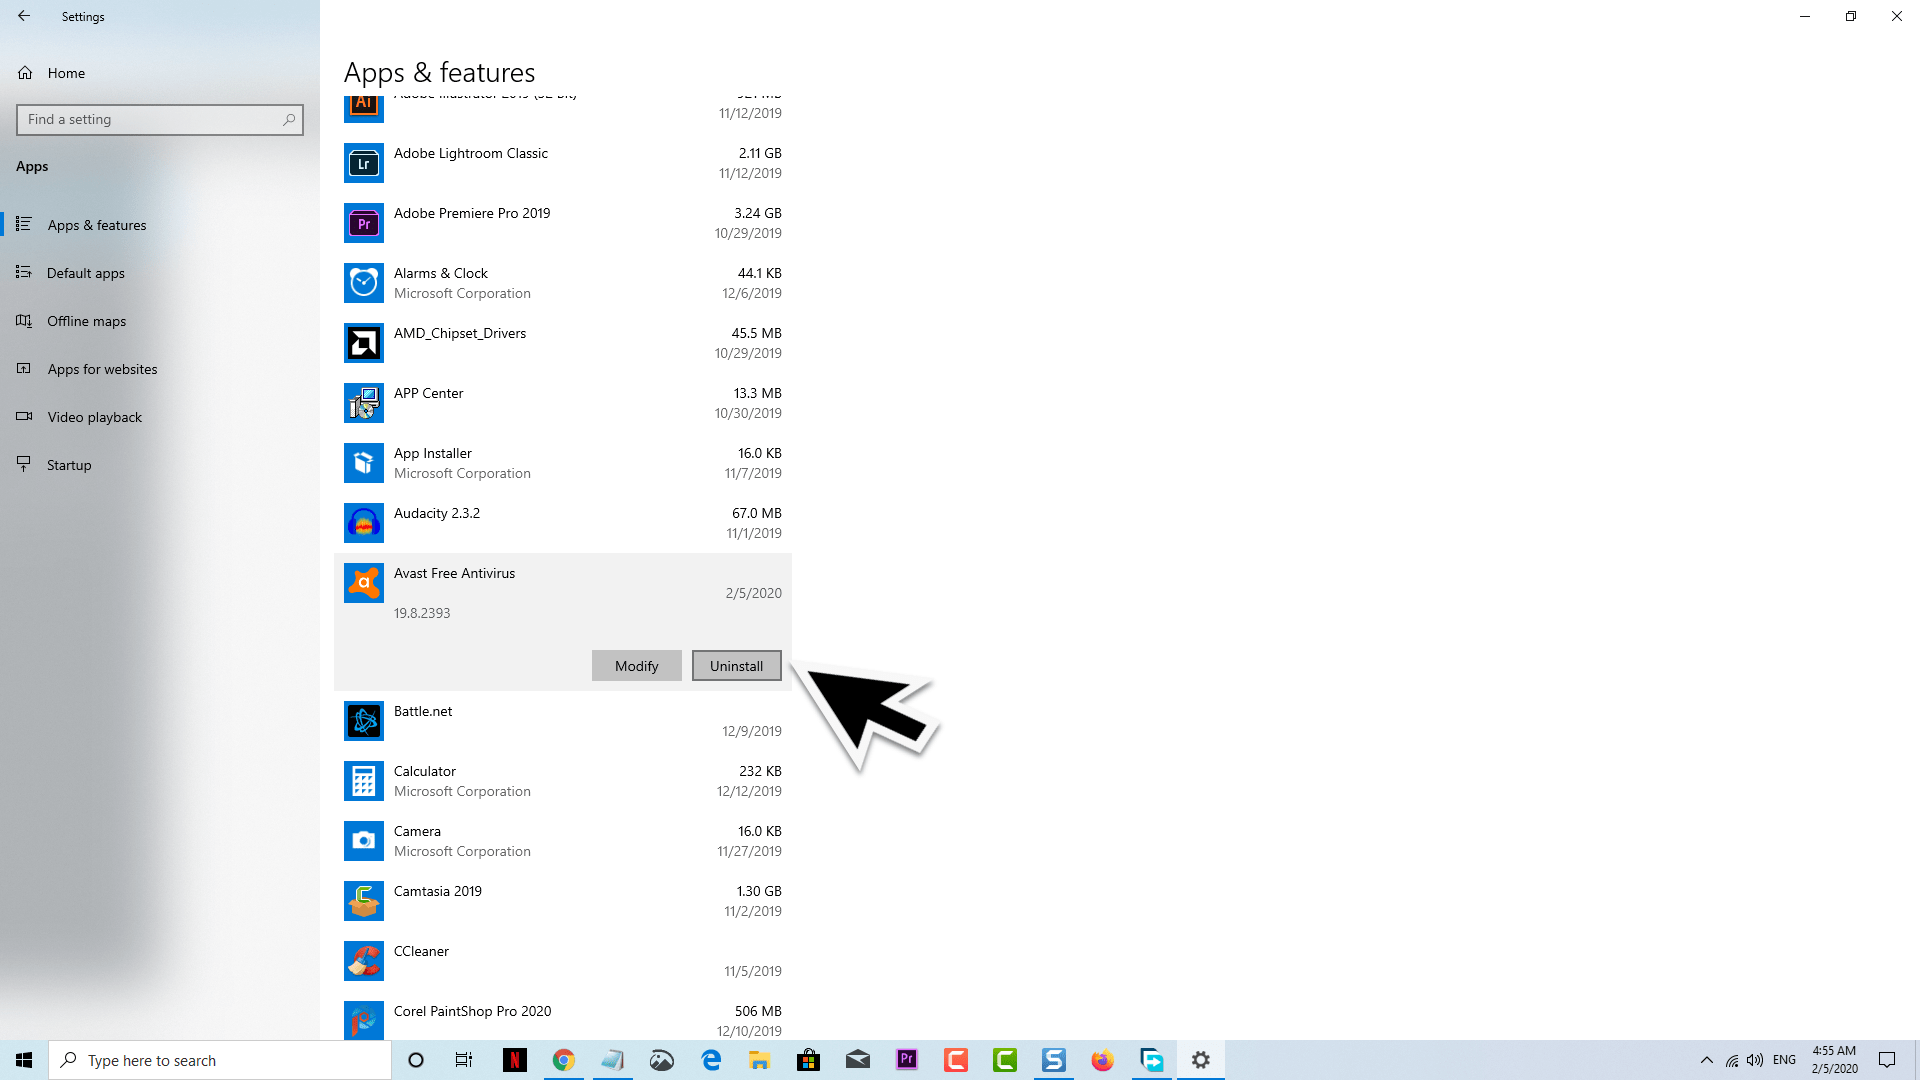Click the Battle.net icon
This screenshot has height=1080, width=1920.
point(364,721)
